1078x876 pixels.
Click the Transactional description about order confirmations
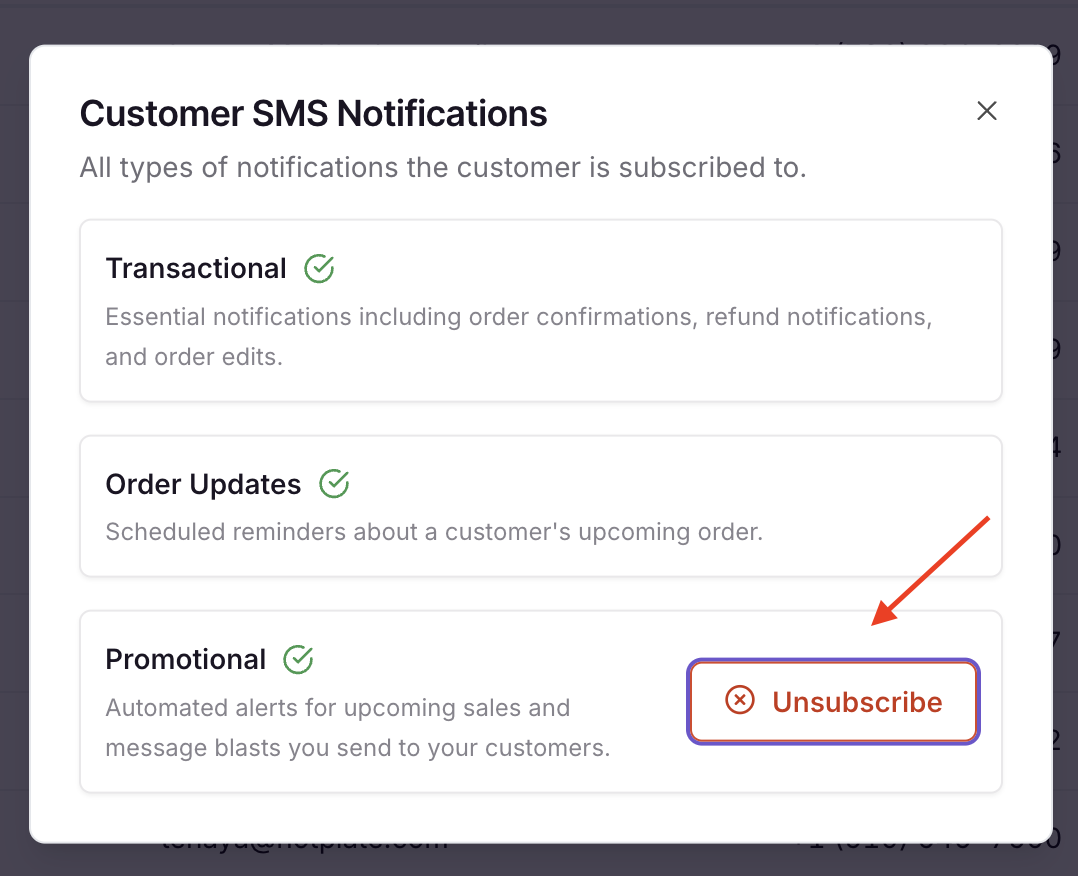coord(518,318)
